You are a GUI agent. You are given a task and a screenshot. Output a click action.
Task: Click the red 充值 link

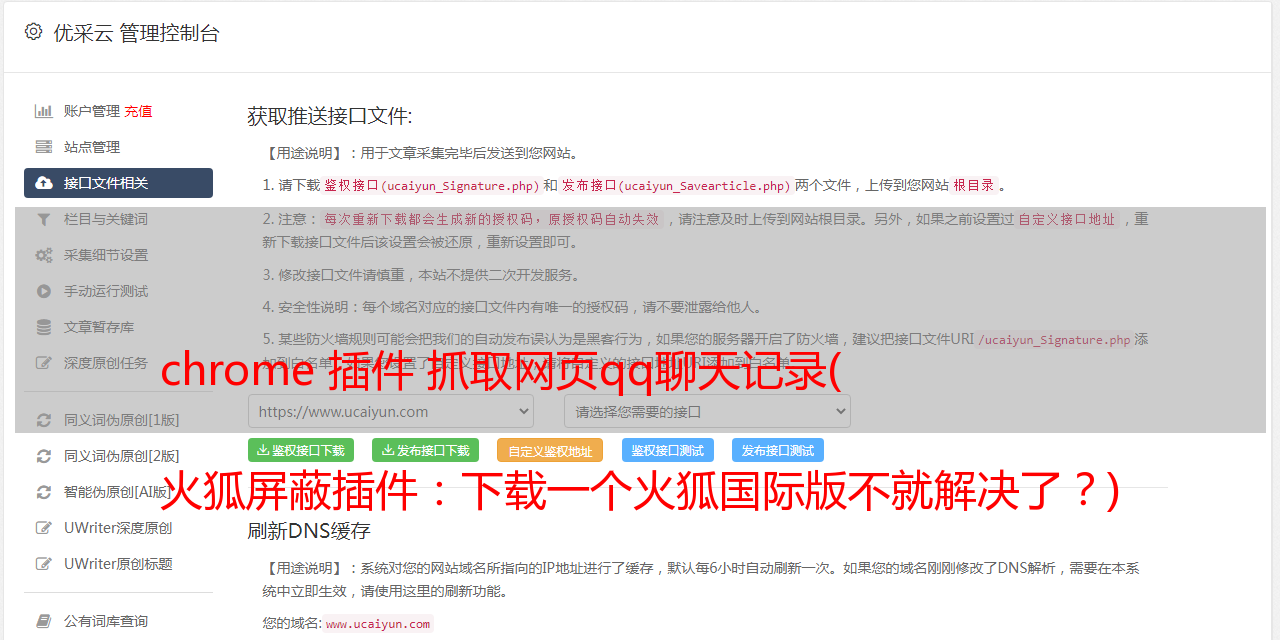pyautogui.click(x=138, y=111)
